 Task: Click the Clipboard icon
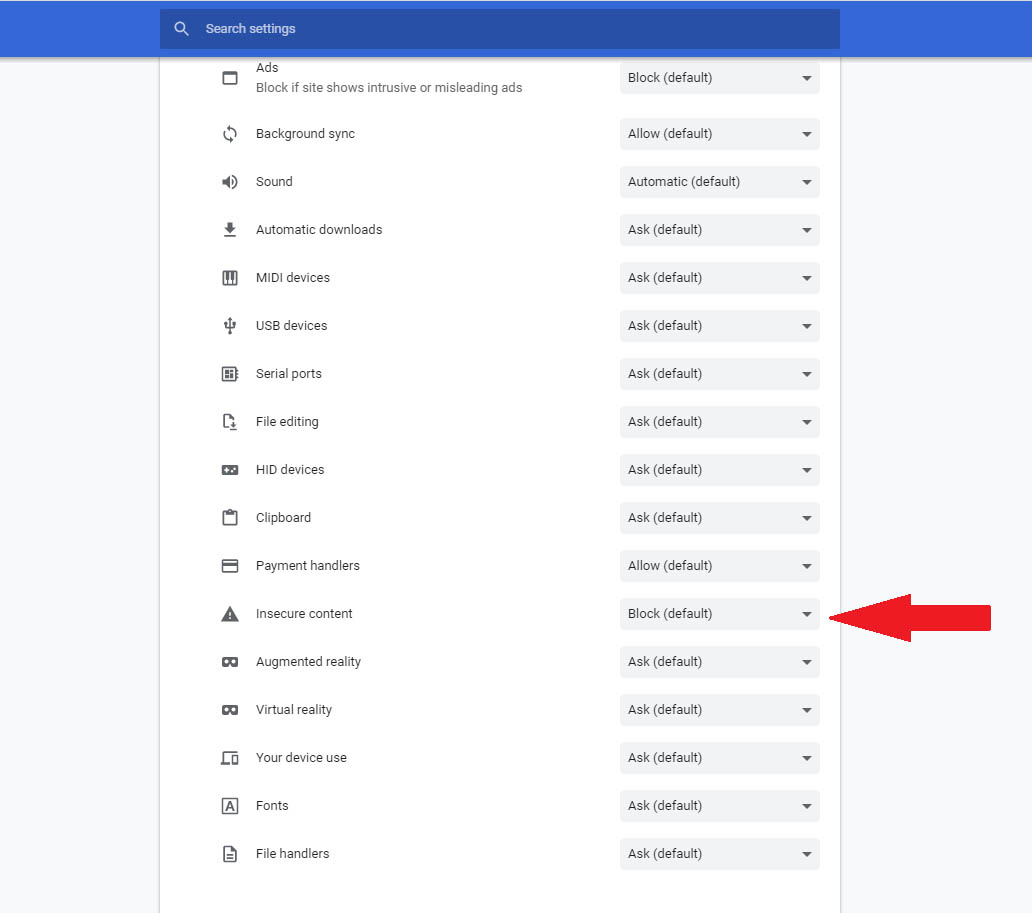230,517
